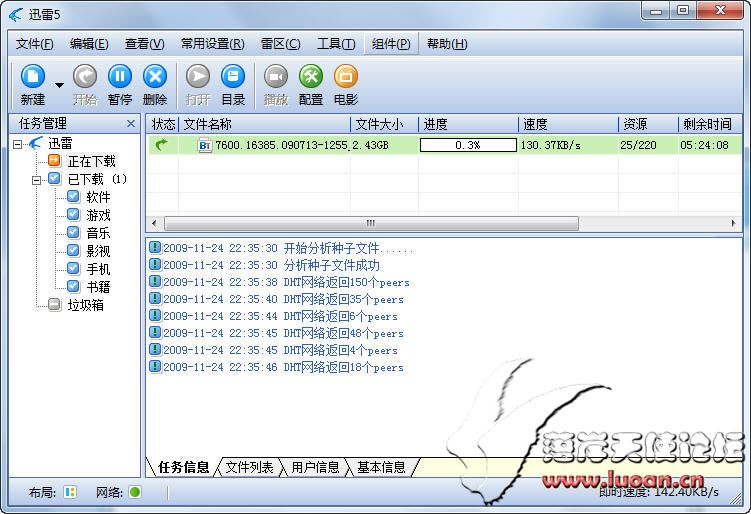Sort by the 进度 column header

click(469, 125)
